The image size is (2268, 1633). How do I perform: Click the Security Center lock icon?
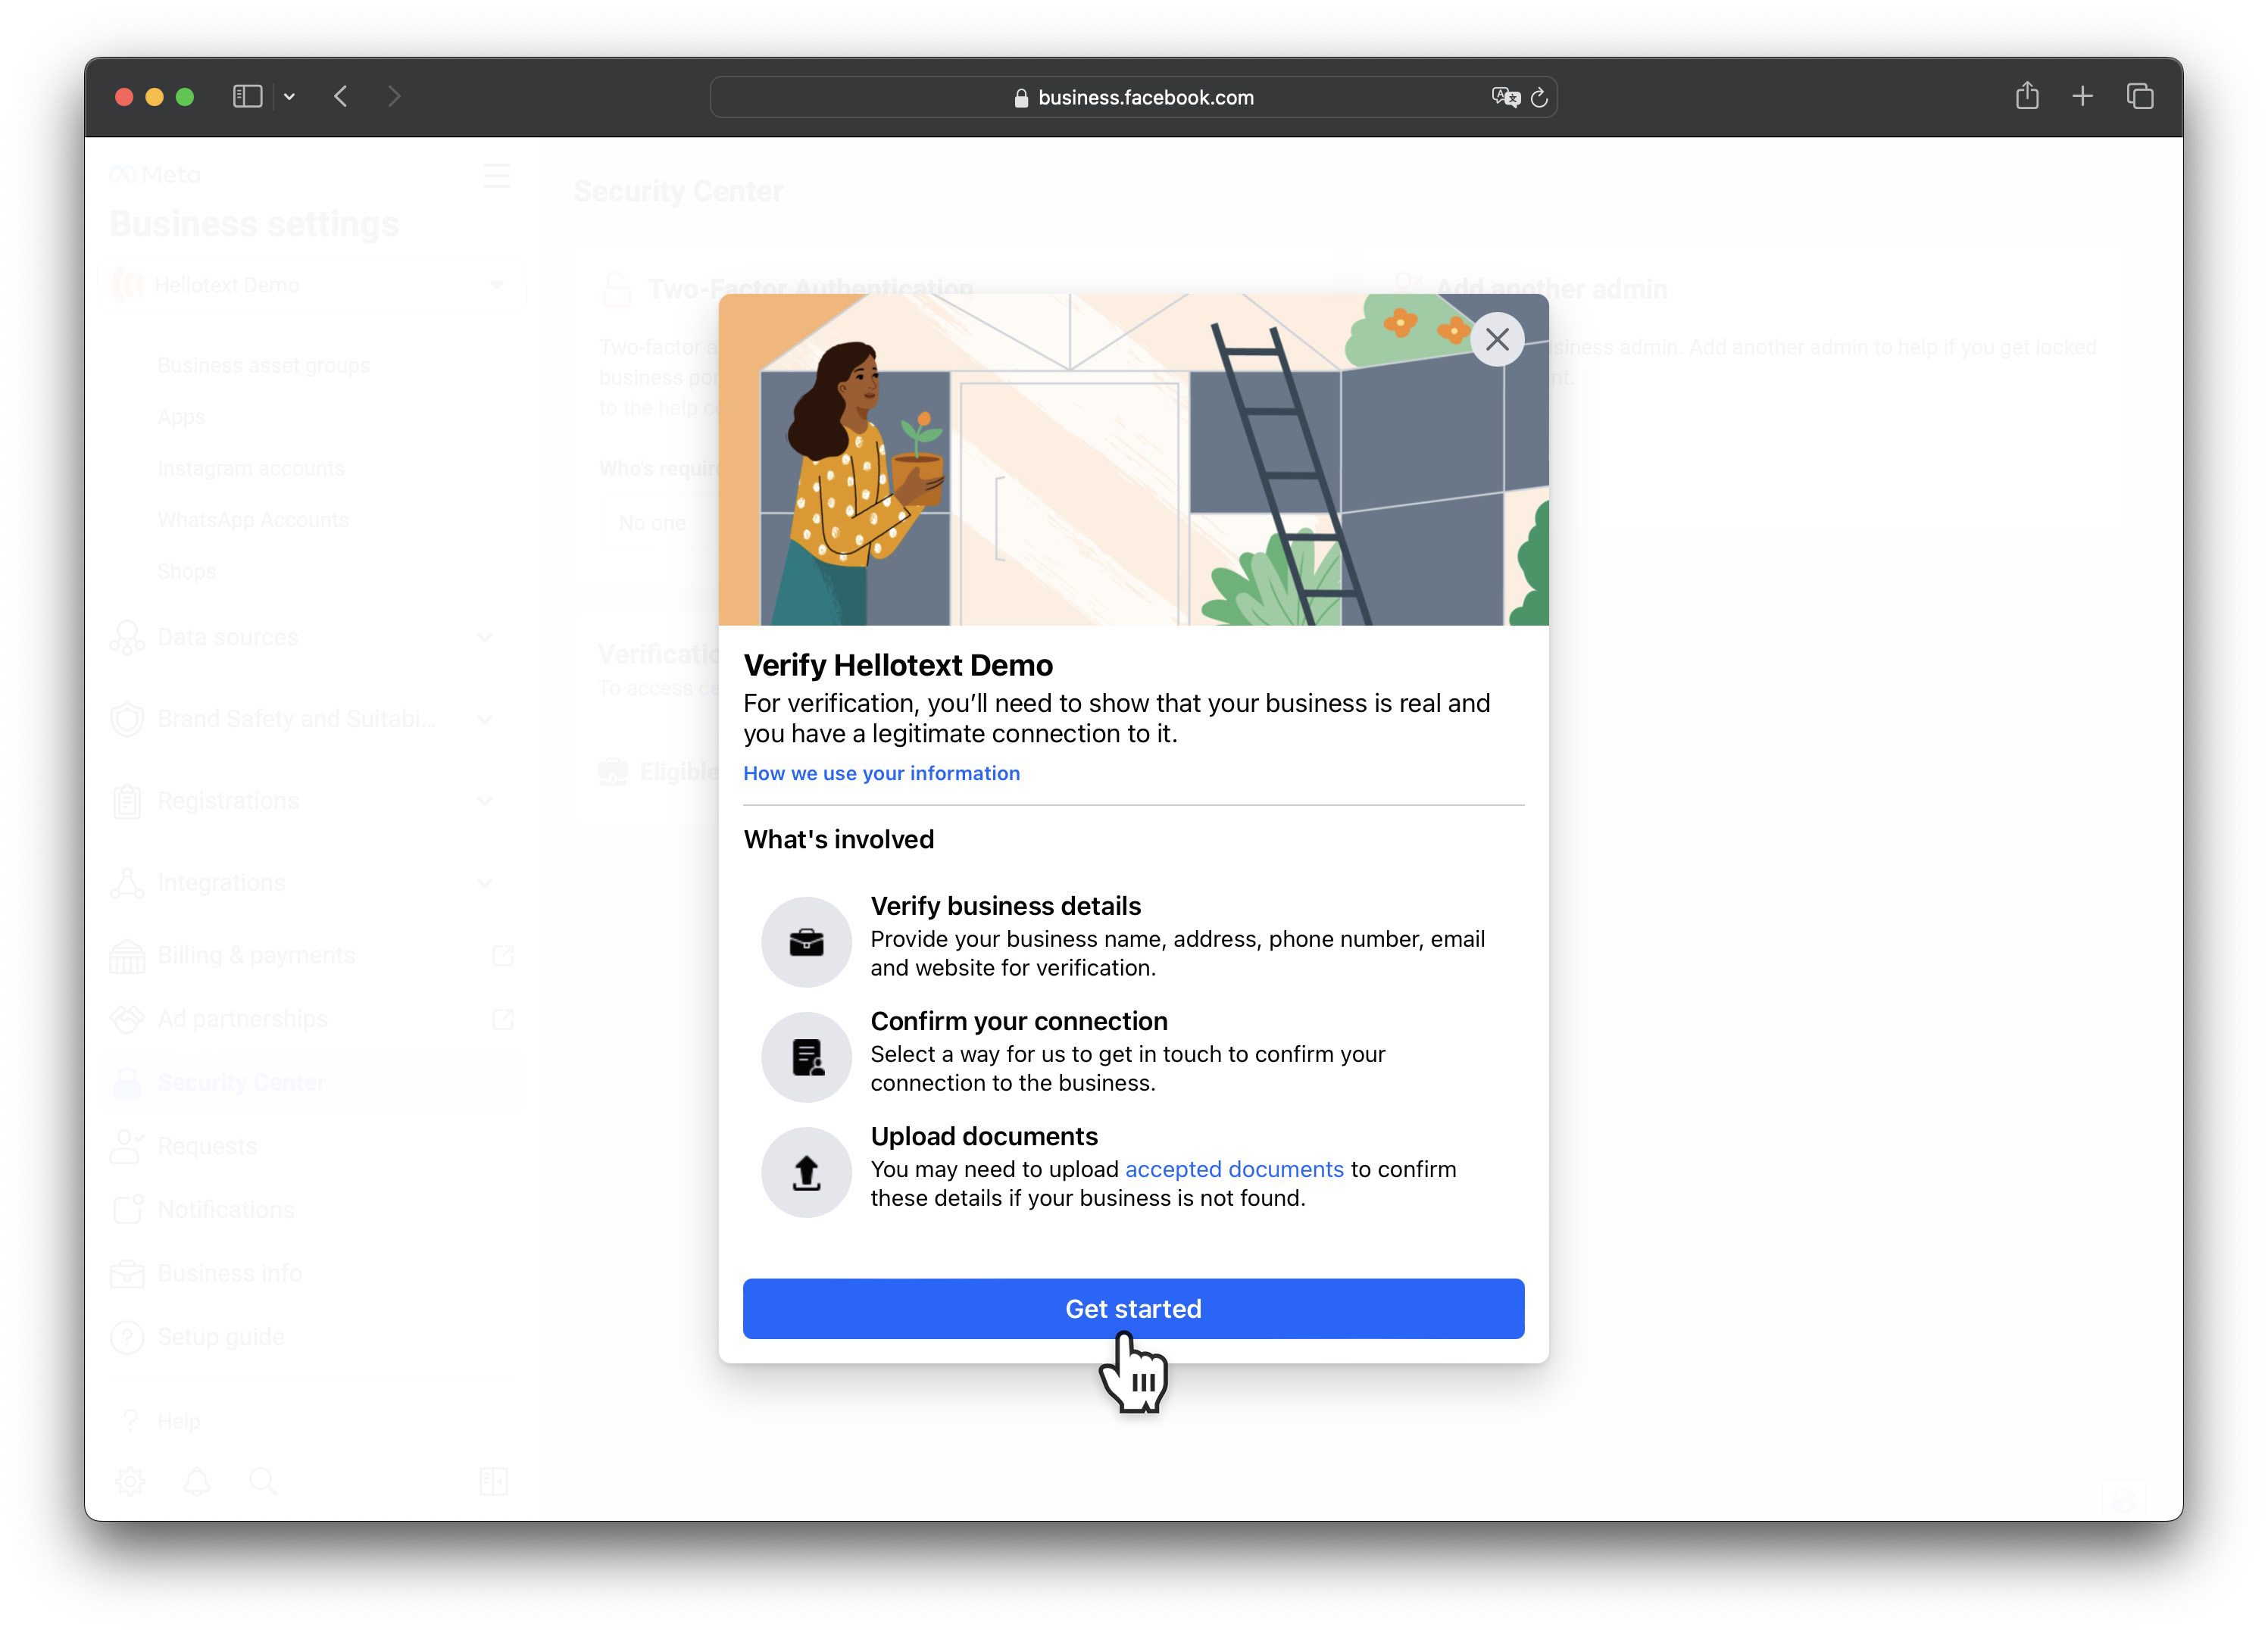pyautogui.click(x=127, y=1082)
